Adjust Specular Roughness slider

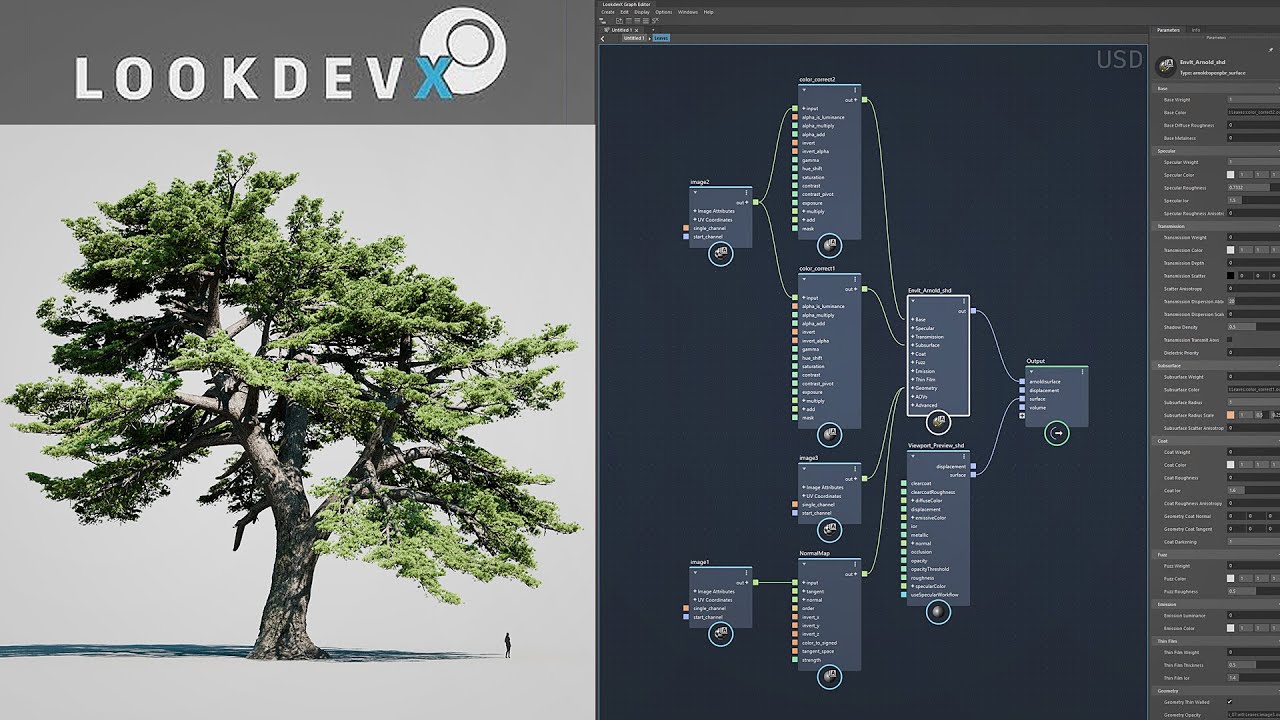[1254, 187]
